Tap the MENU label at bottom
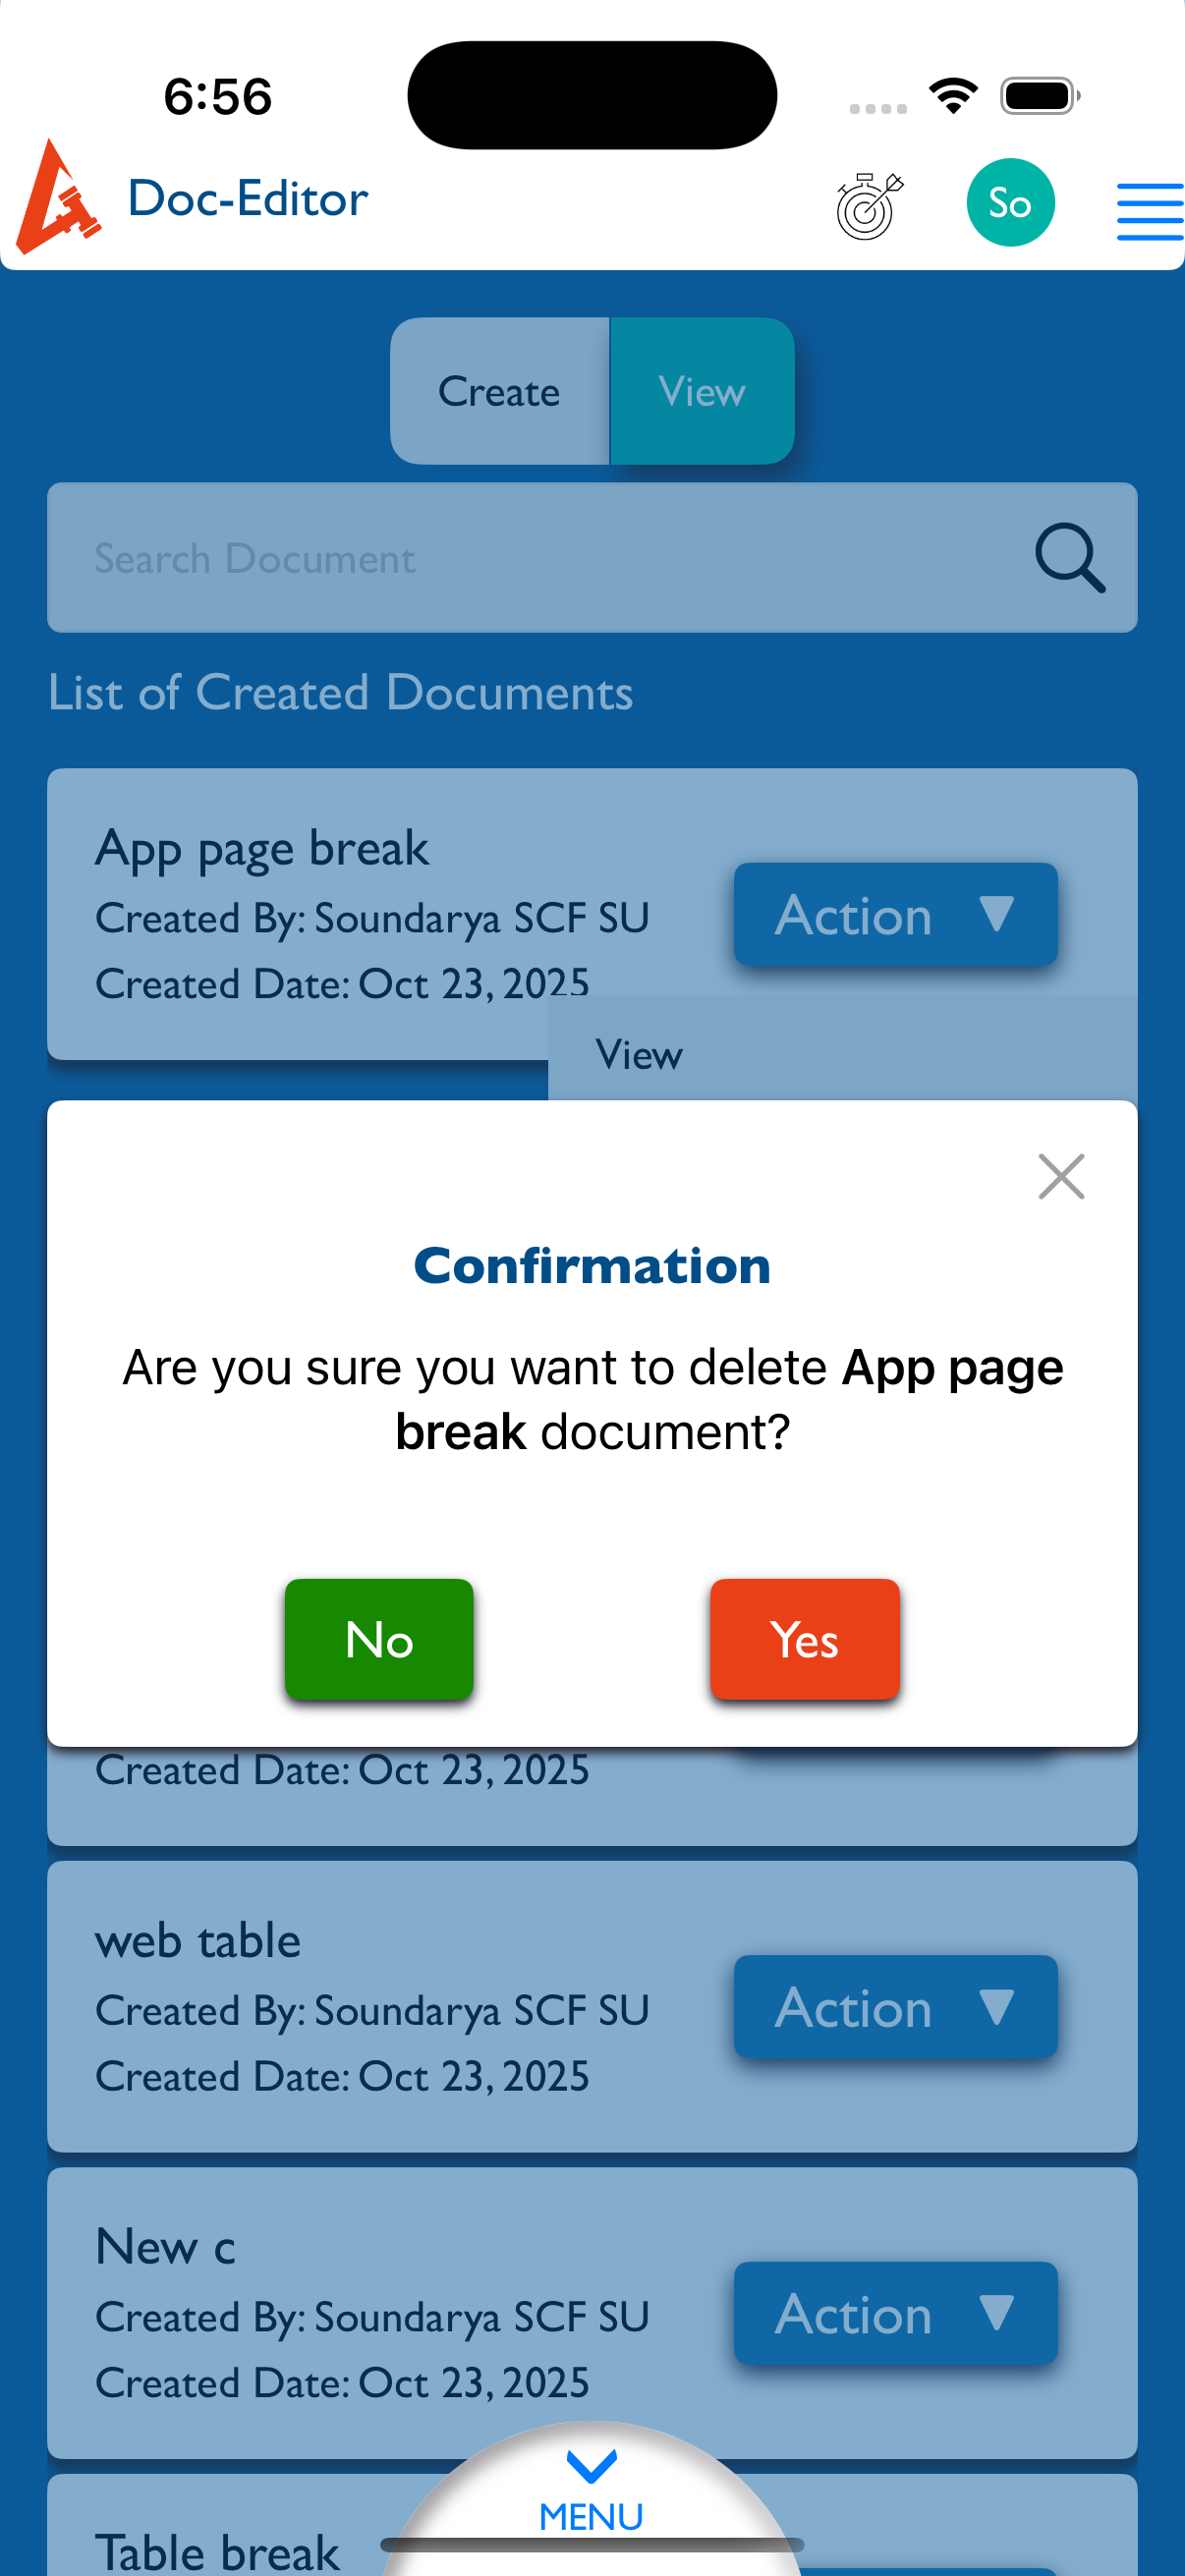This screenshot has height=2576, width=1185. coord(591,2517)
